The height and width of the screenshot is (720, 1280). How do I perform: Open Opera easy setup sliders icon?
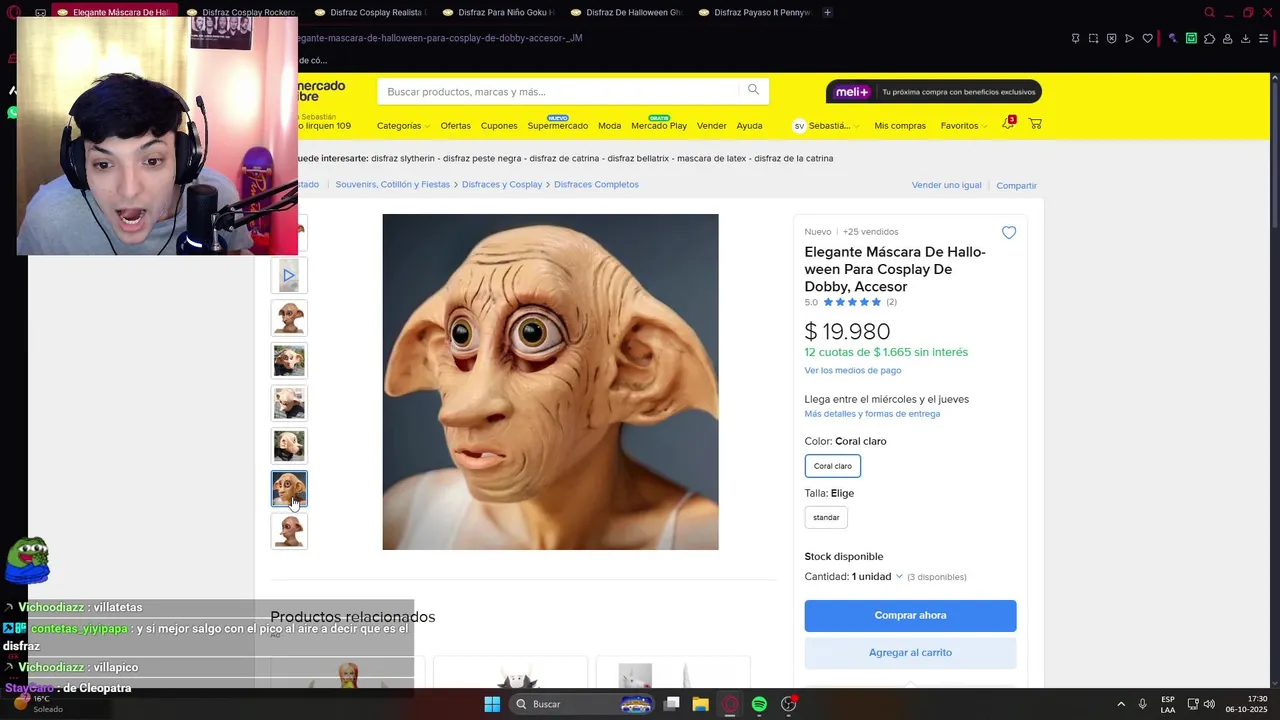tap(1264, 38)
